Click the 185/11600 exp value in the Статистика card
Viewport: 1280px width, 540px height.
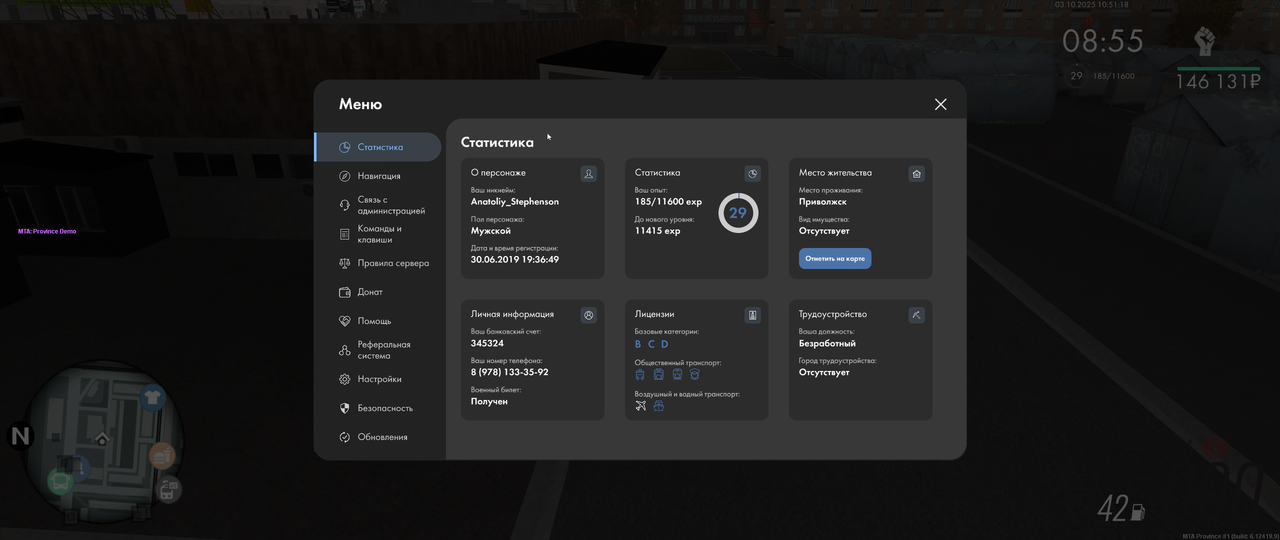coord(668,202)
